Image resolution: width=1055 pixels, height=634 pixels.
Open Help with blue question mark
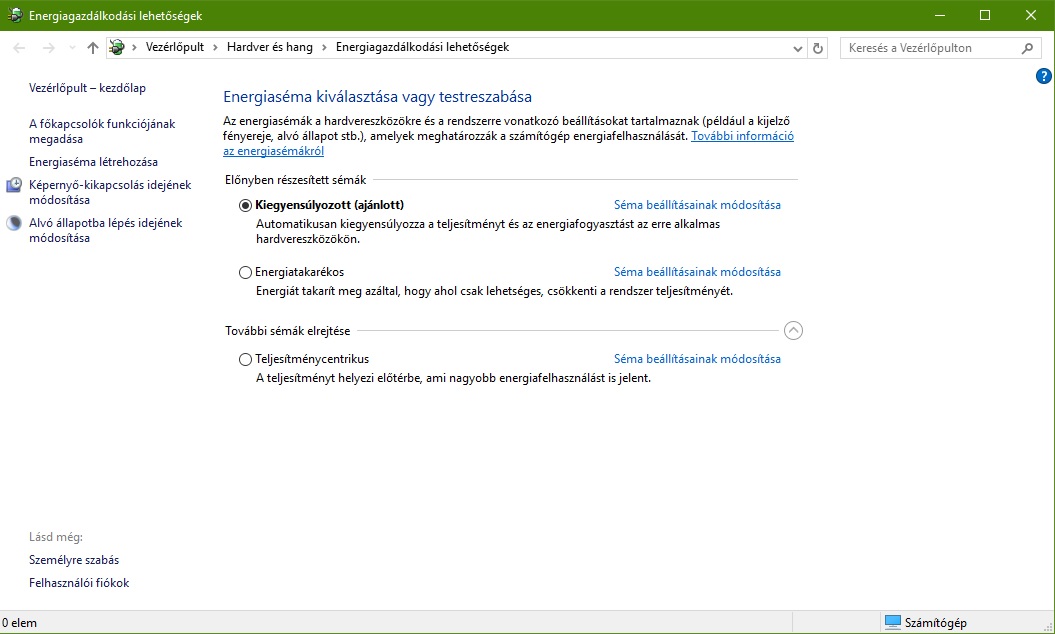click(1044, 76)
